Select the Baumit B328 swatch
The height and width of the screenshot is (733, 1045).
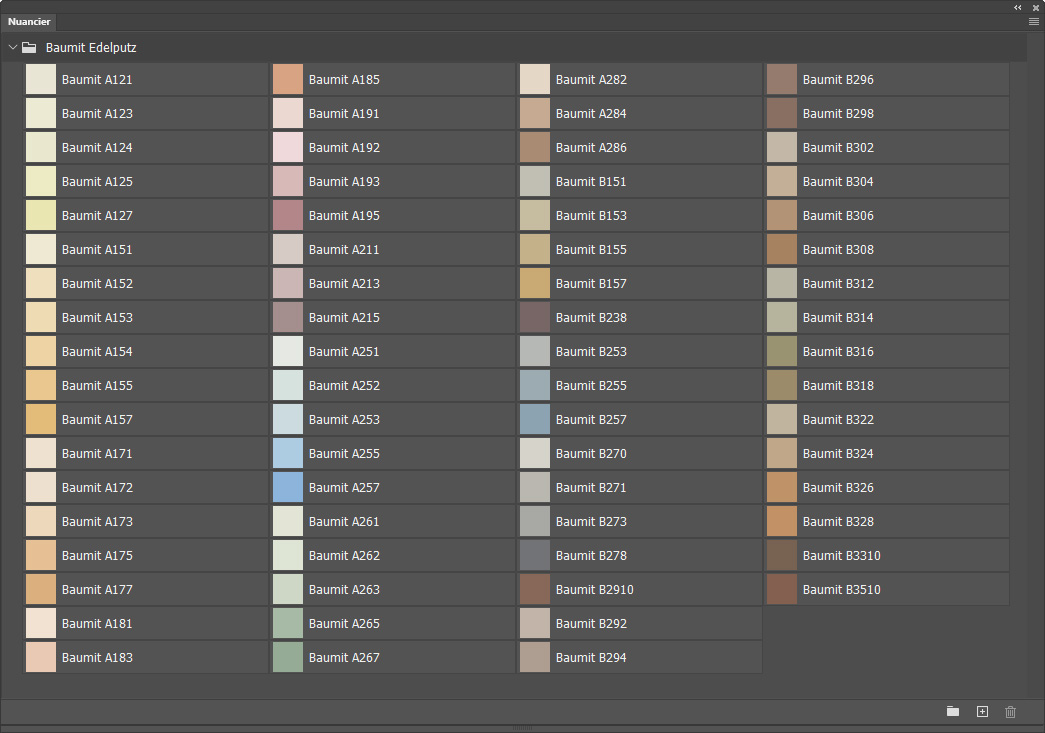click(782, 521)
